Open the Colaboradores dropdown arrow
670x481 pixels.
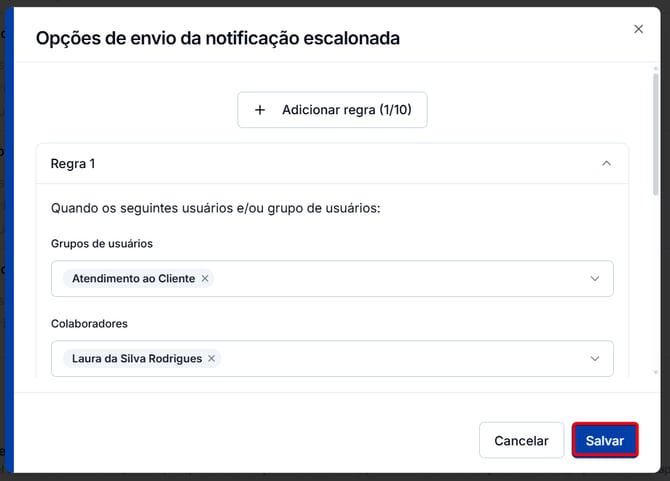click(x=595, y=358)
